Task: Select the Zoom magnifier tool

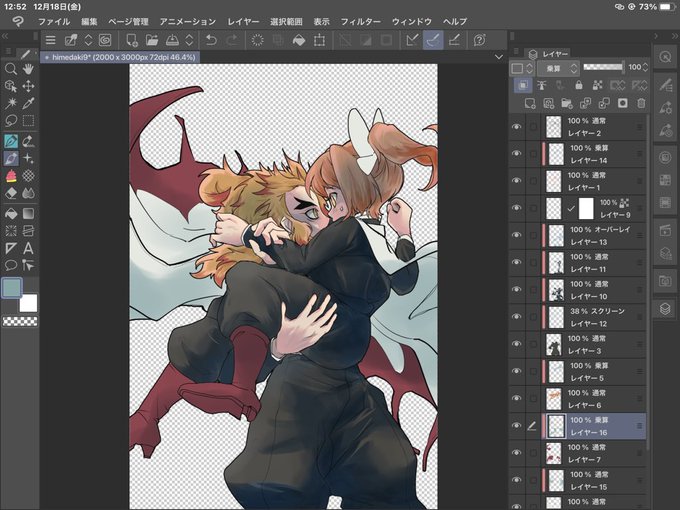Action: click(x=10, y=69)
